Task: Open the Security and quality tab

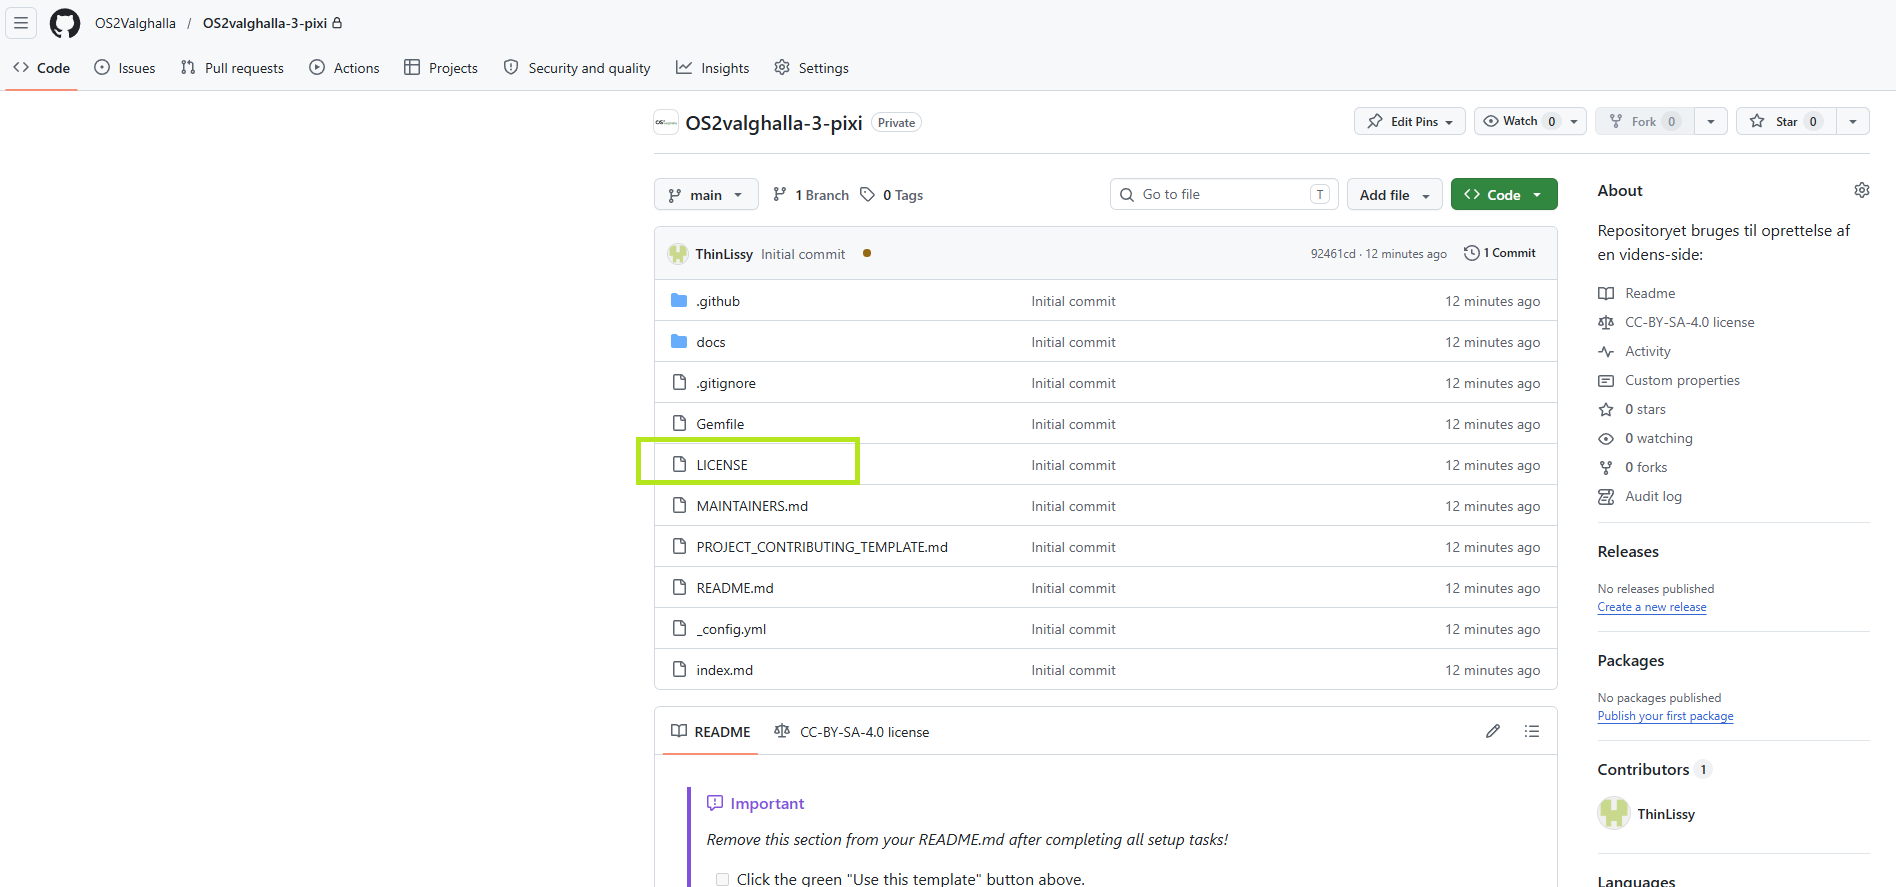Action: [577, 68]
